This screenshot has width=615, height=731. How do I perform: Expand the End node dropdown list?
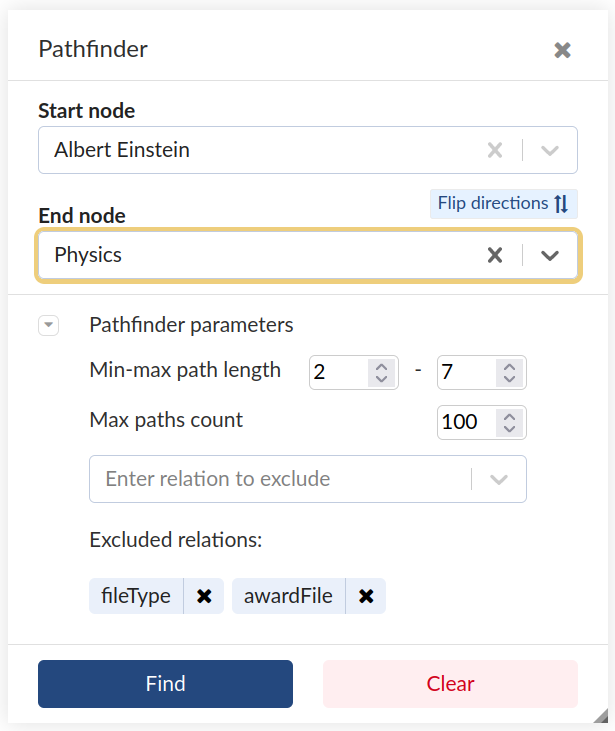coord(549,255)
